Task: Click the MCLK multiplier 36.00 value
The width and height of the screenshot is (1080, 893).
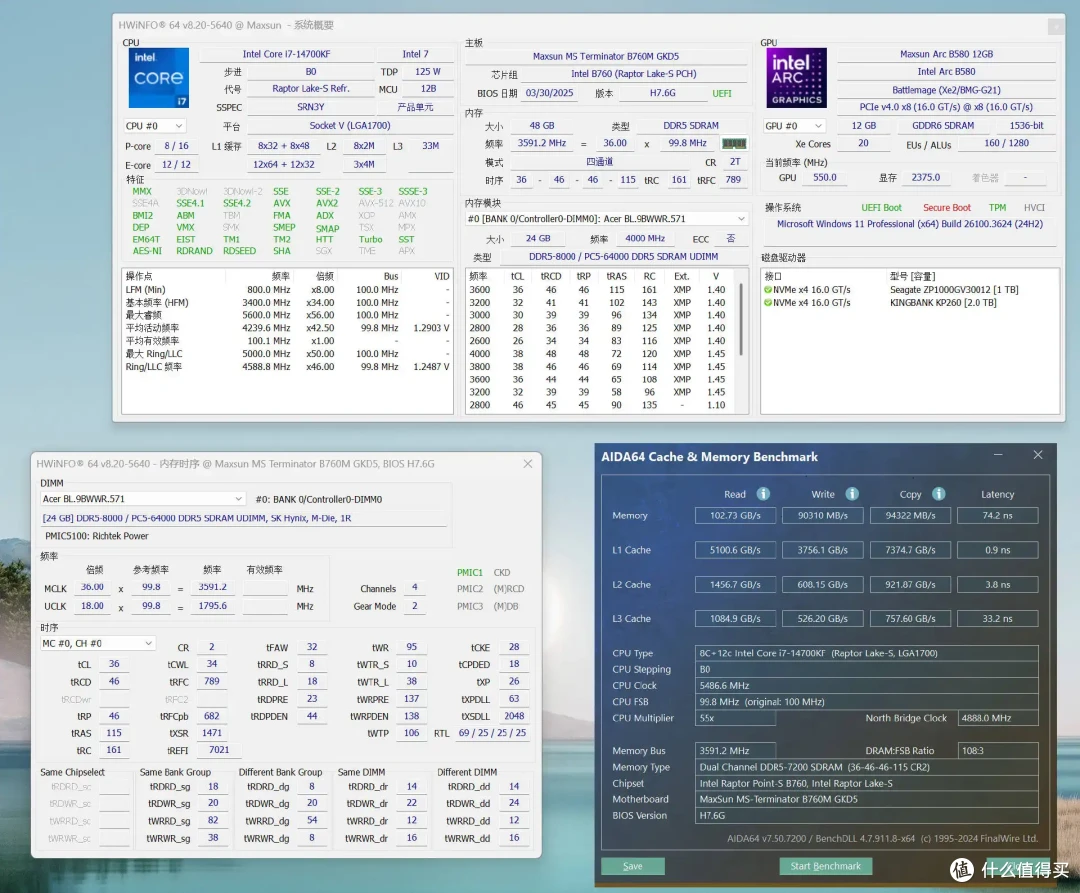Action: (92, 587)
